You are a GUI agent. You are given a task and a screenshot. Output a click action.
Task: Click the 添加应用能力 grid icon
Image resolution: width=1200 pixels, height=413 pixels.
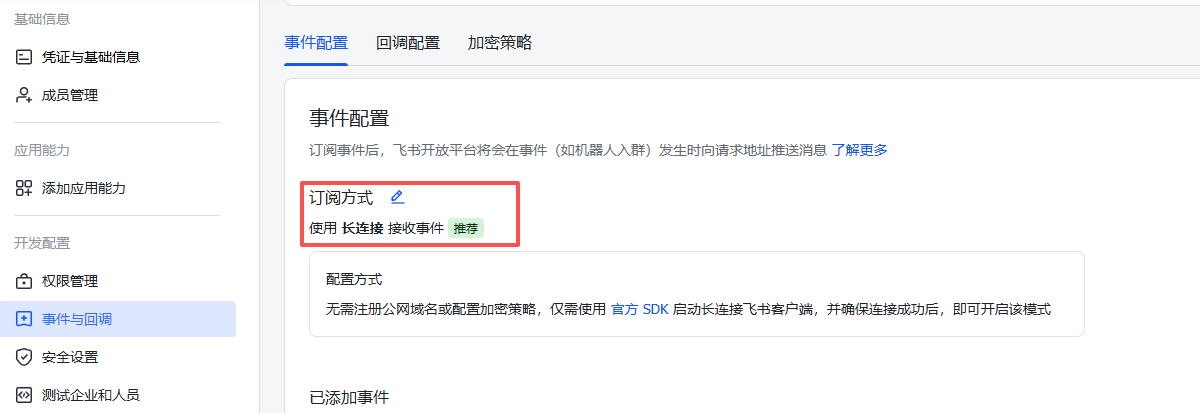tap(24, 188)
